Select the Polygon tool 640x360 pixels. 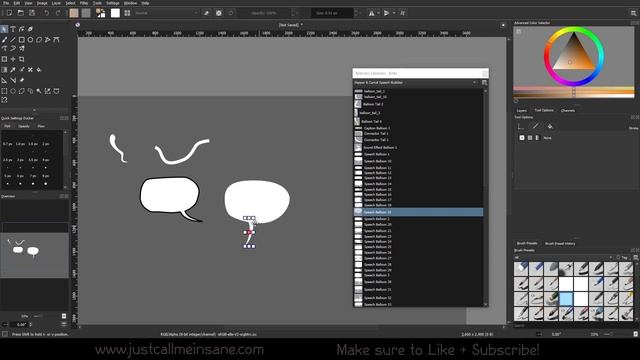tap(39, 40)
